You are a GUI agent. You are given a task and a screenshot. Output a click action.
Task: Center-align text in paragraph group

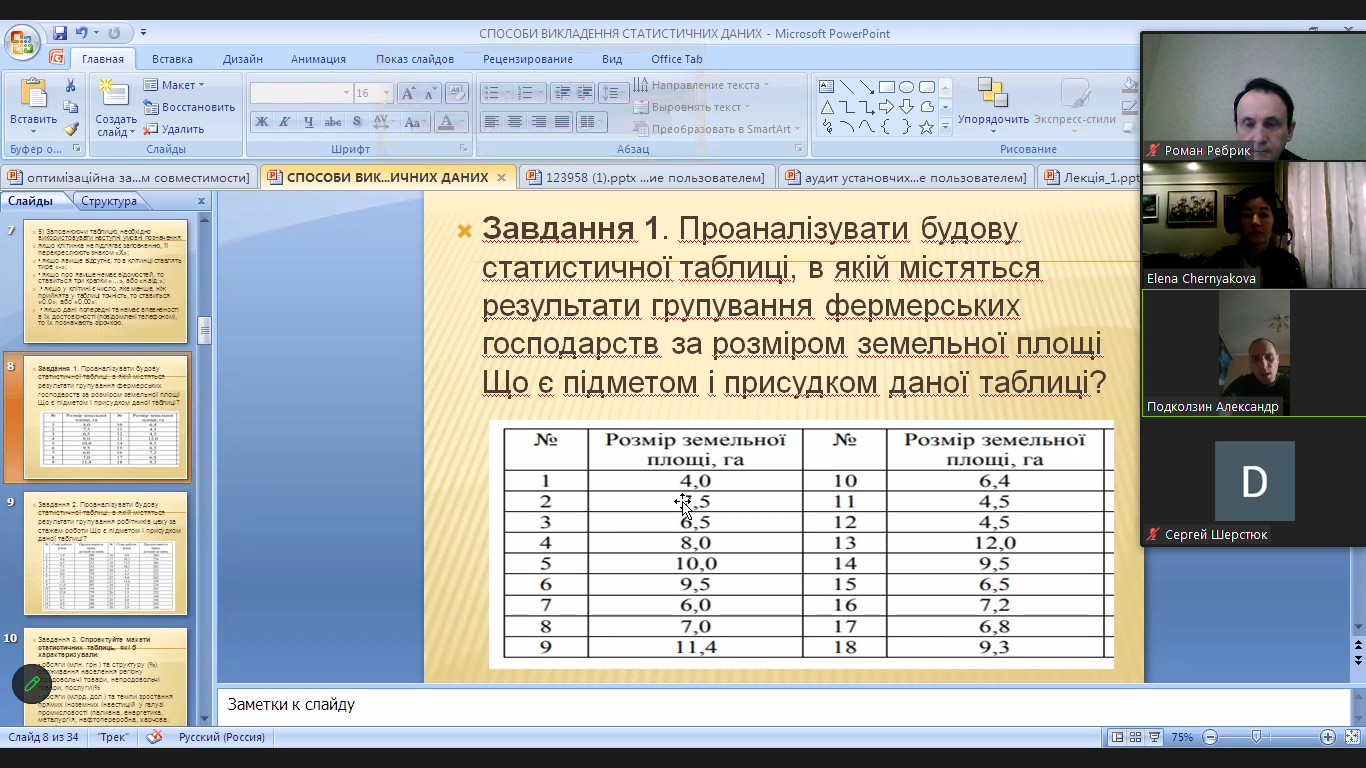[x=515, y=122]
